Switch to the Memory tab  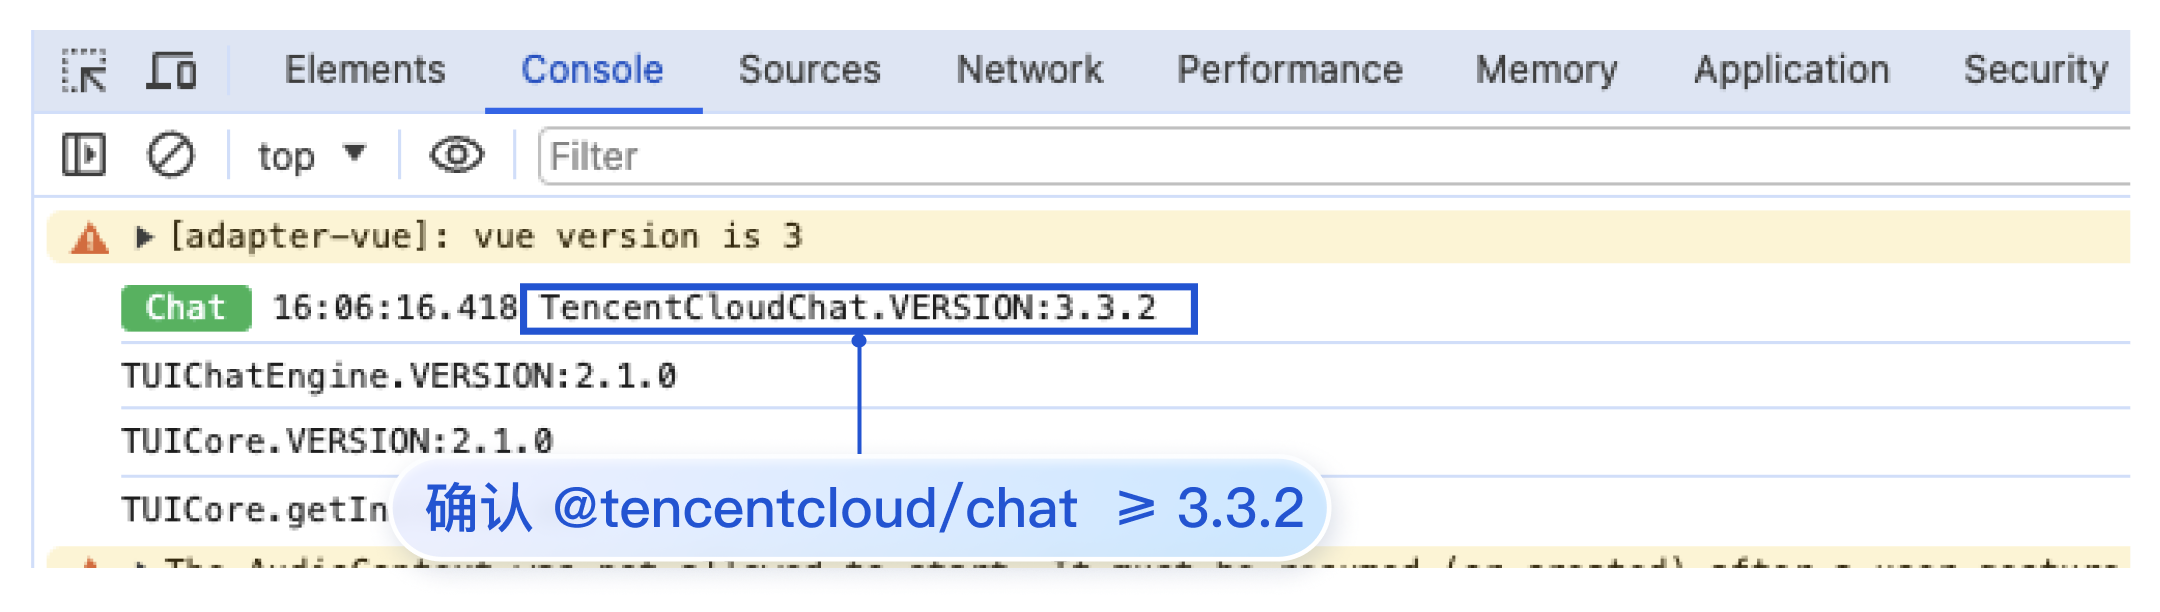(1547, 70)
